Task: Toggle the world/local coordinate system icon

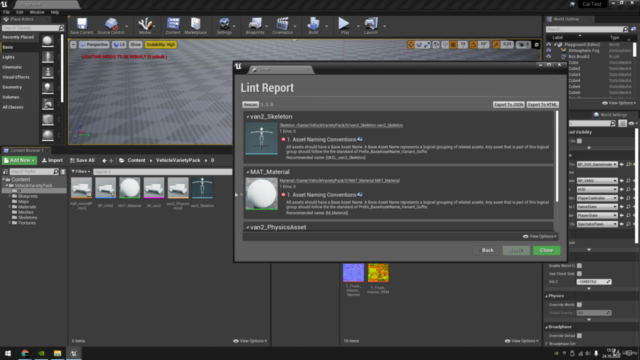Action: pyautogui.click(x=436, y=44)
